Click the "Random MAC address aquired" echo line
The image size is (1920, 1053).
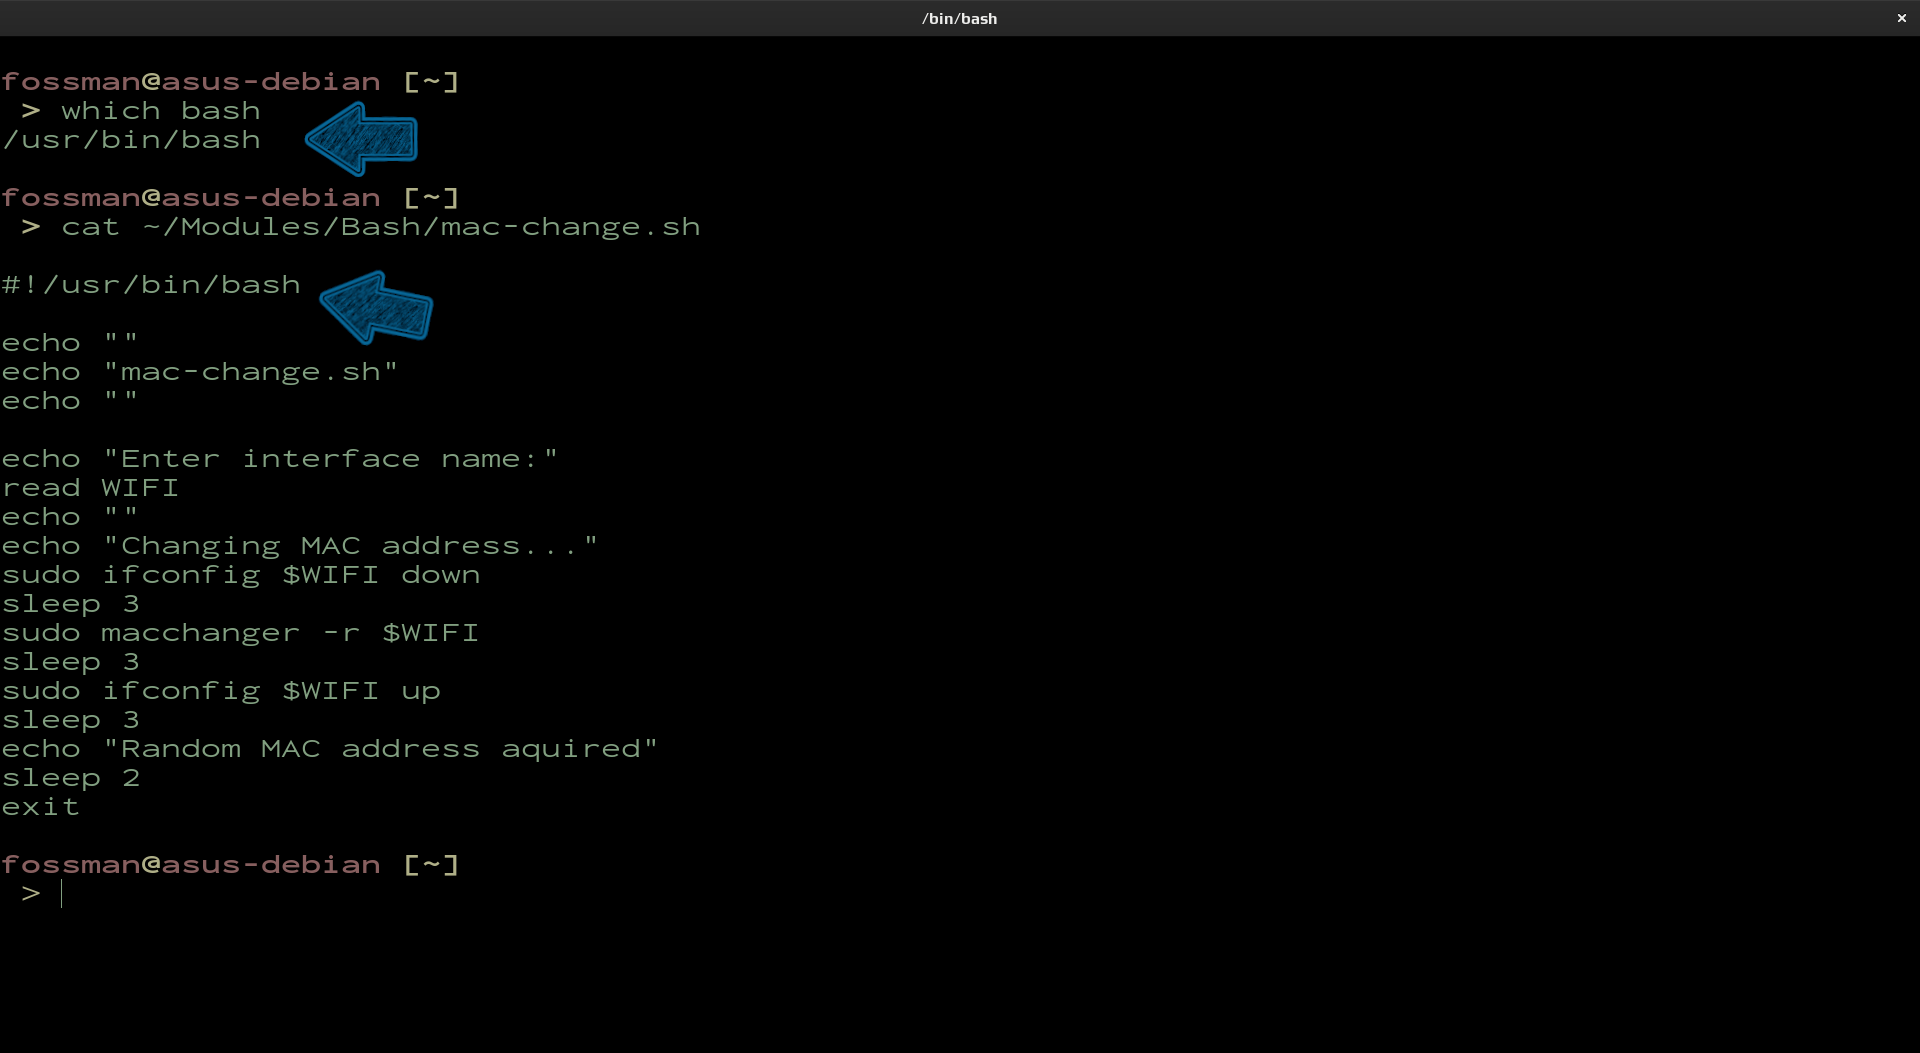pyautogui.click(x=329, y=749)
